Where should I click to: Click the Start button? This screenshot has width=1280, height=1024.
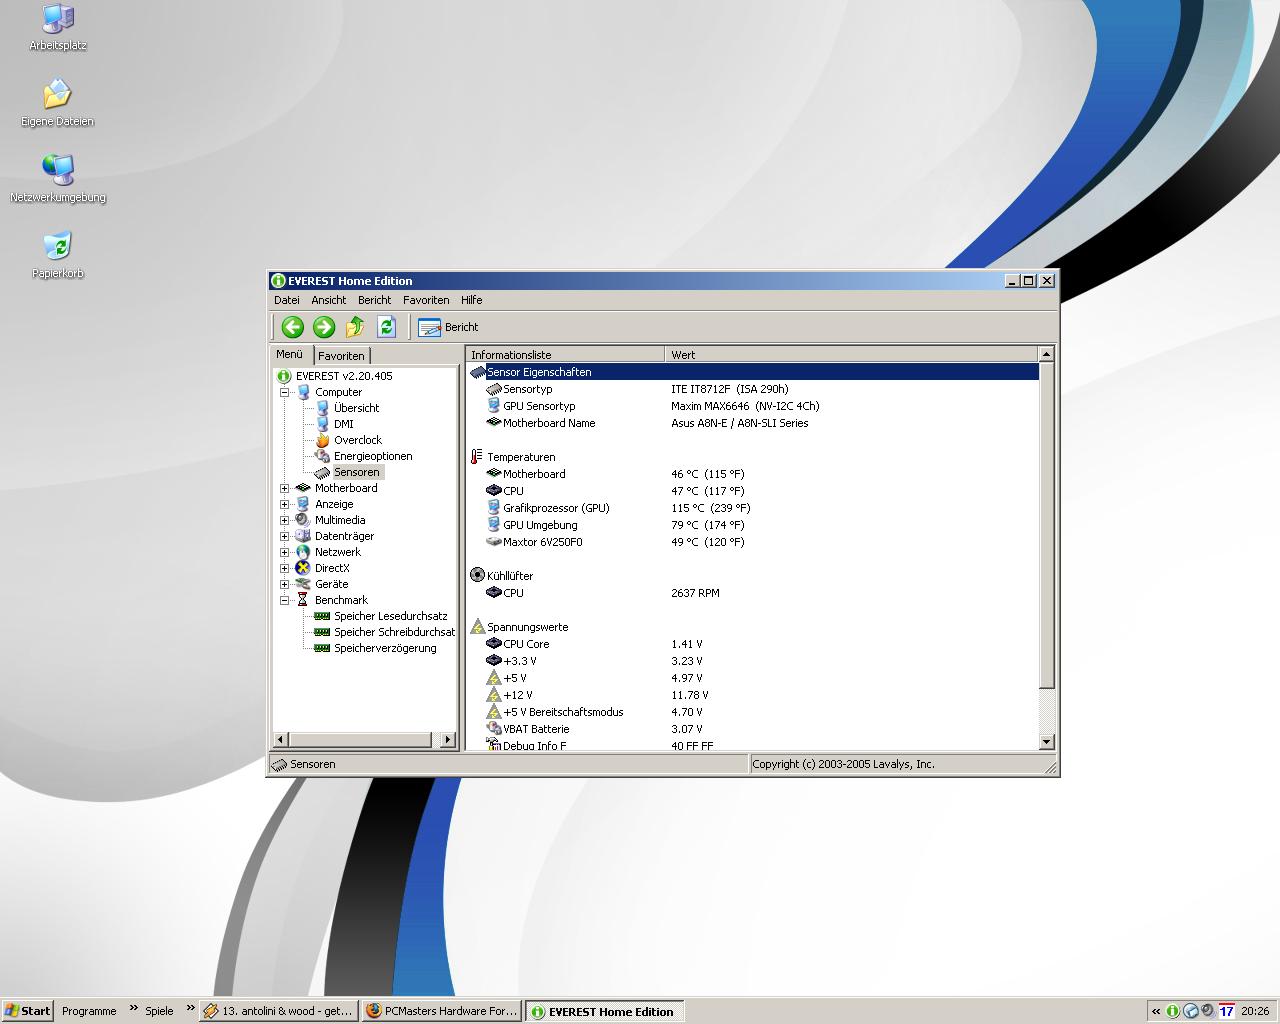(27, 1011)
